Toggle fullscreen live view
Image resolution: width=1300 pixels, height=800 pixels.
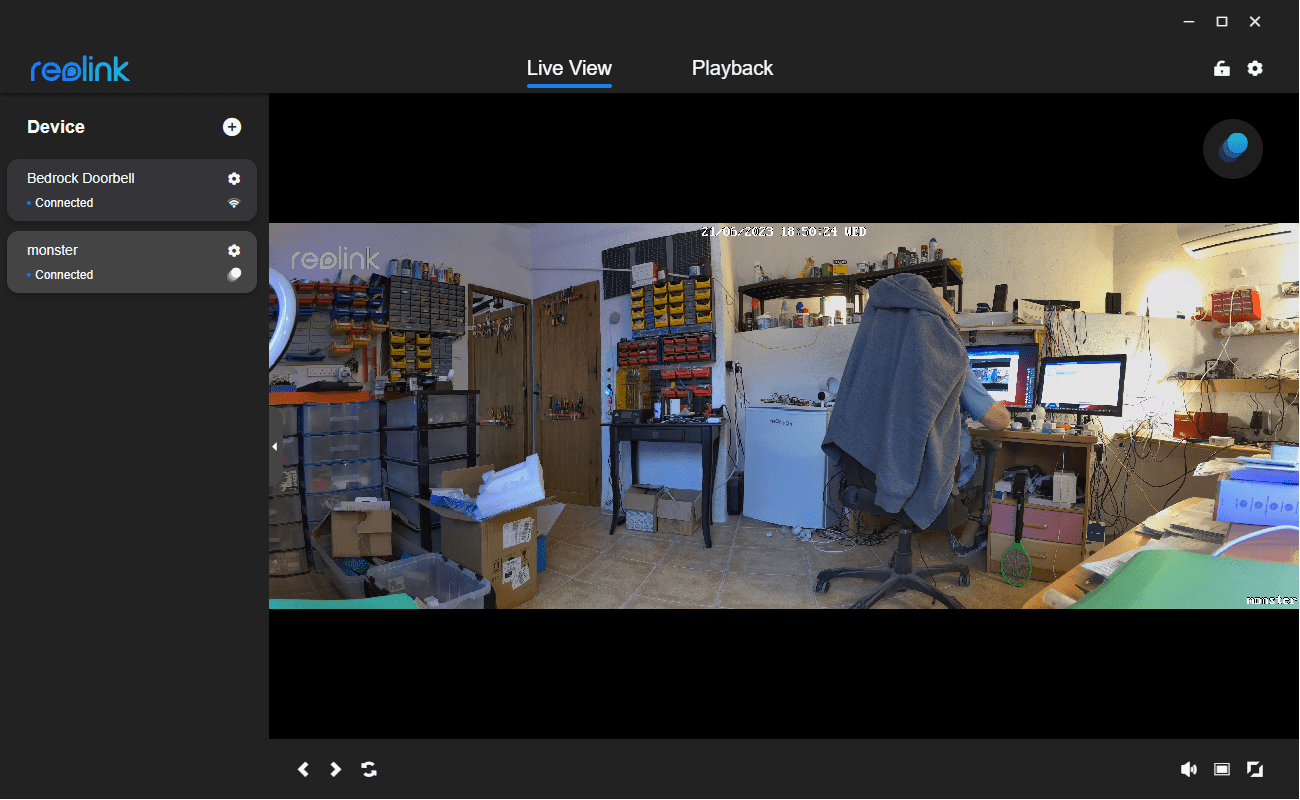coord(1255,769)
